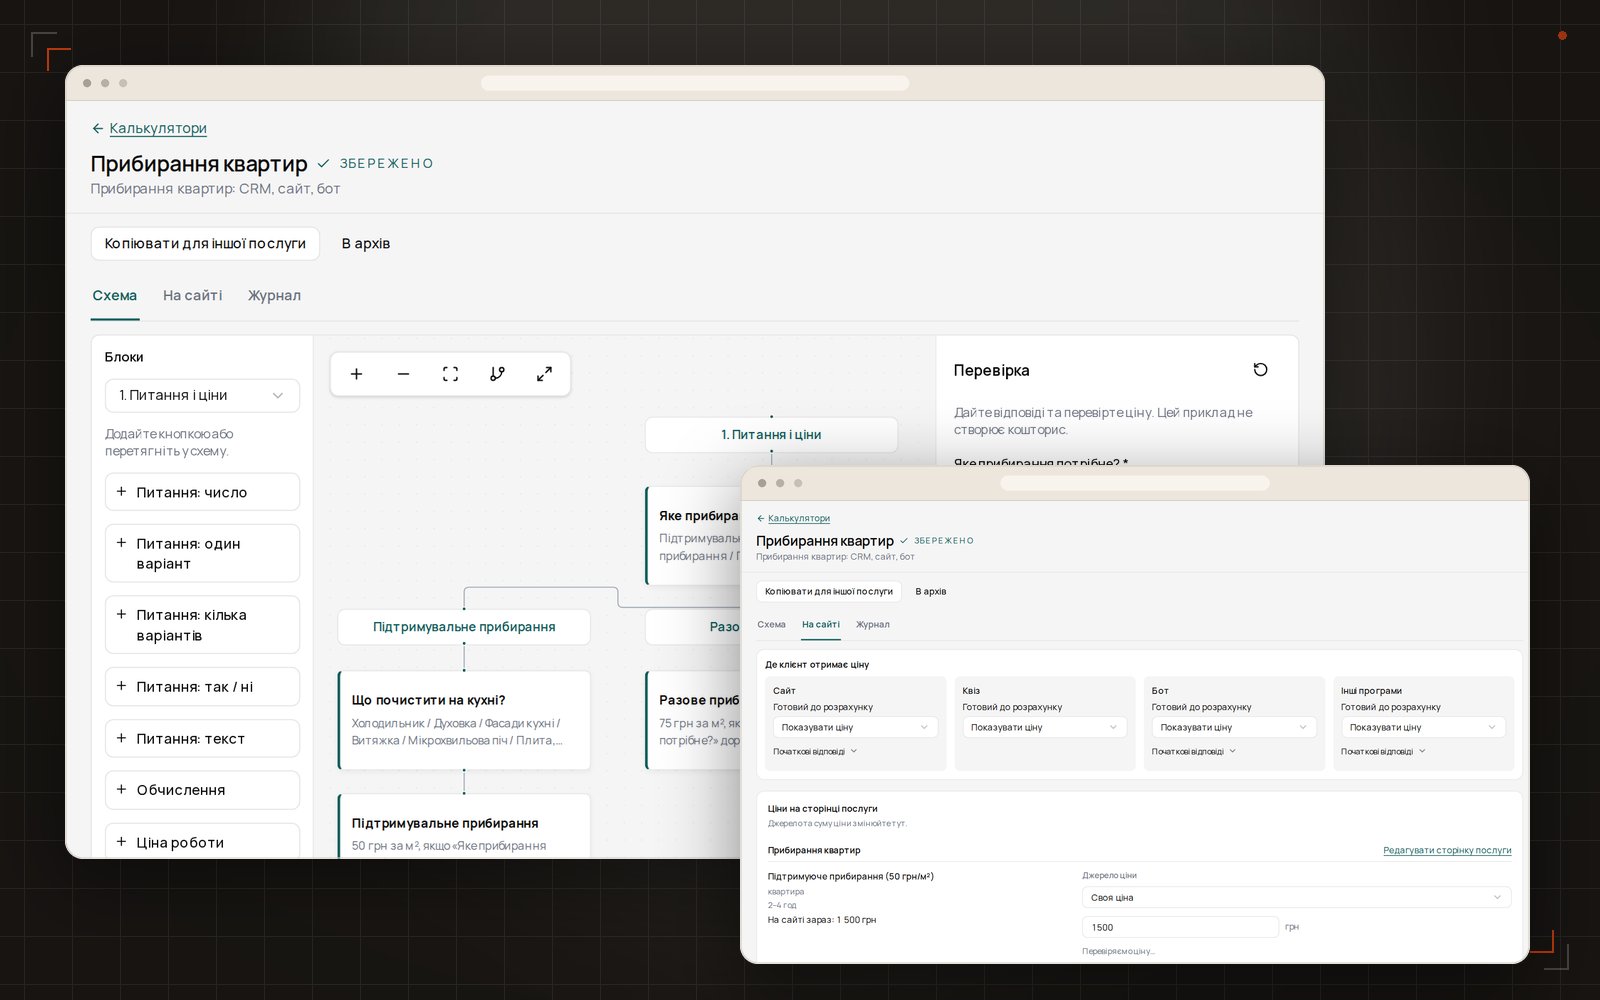Open Журнал tab in front window
This screenshot has width=1600, height=1000.
click(x=873, y=625)
